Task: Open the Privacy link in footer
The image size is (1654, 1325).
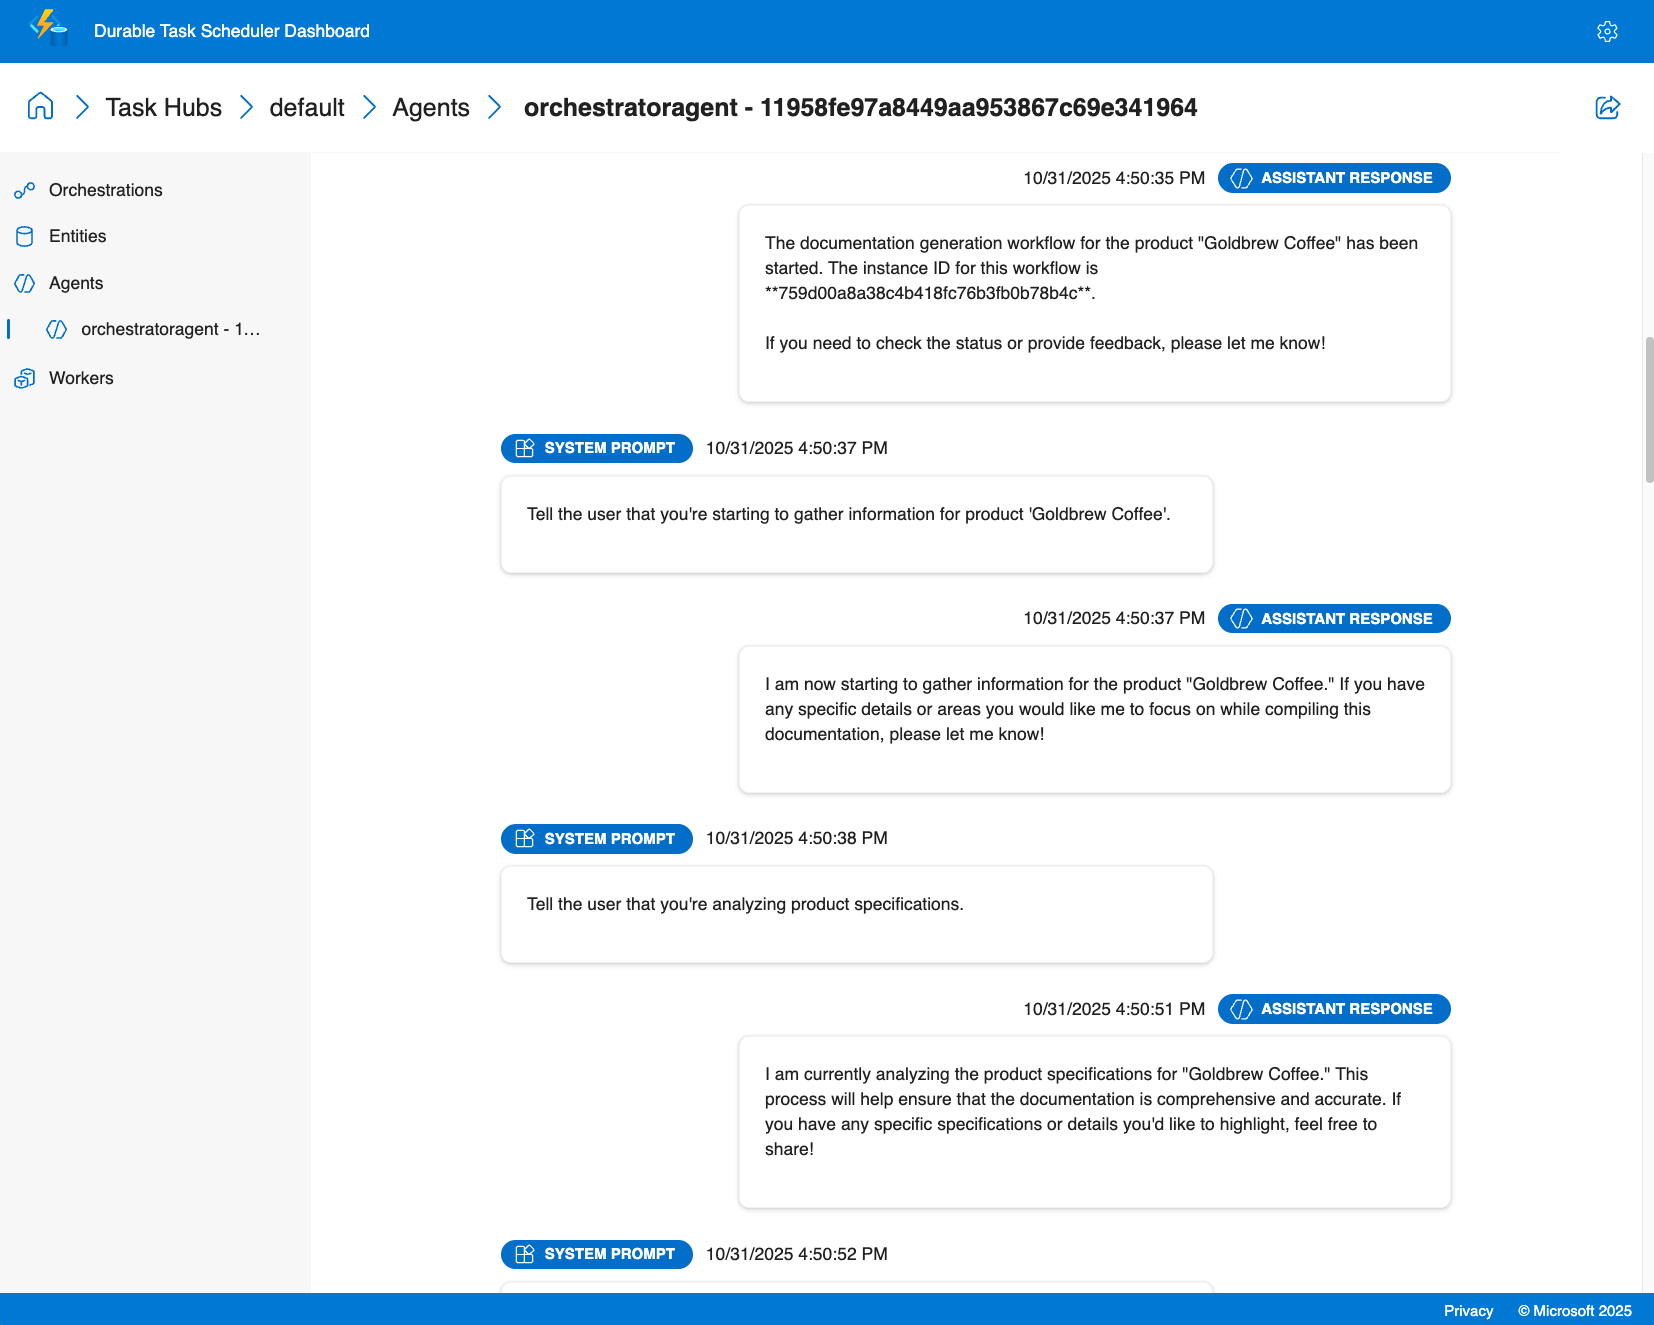Action: [1468, 1310]
